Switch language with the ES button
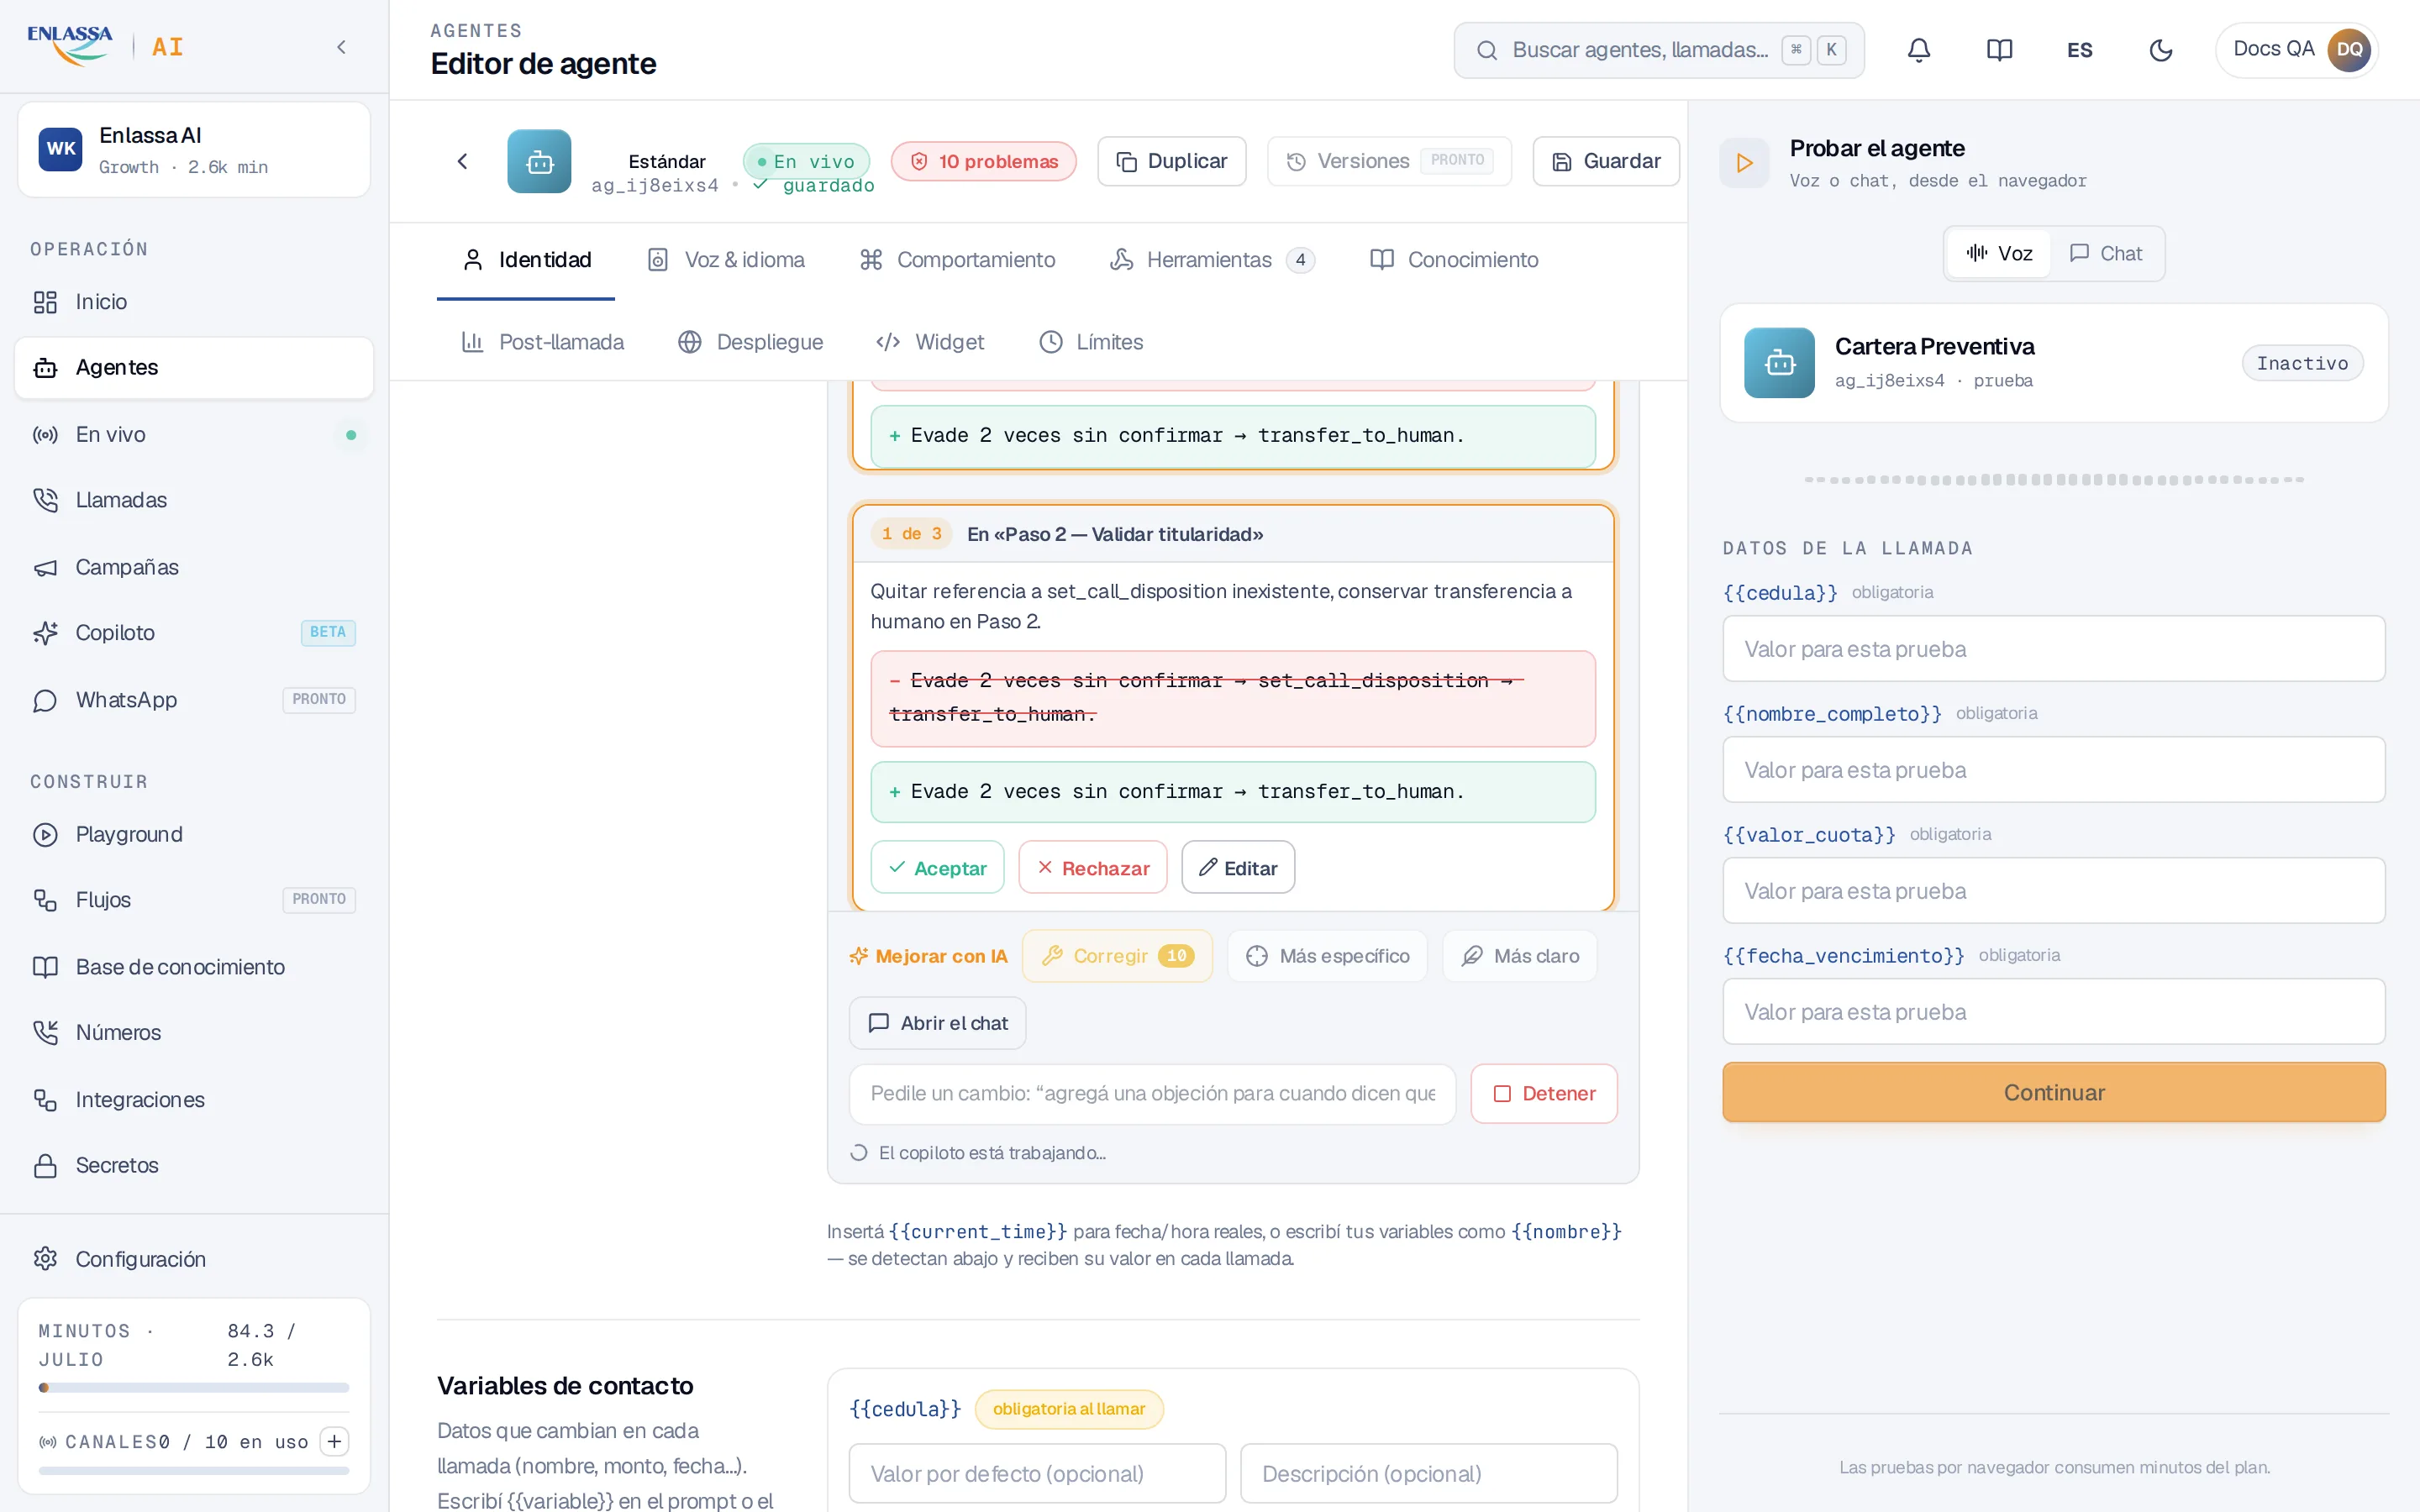The width and height of the screenshot is (2420, 1512). point(2079,50)
